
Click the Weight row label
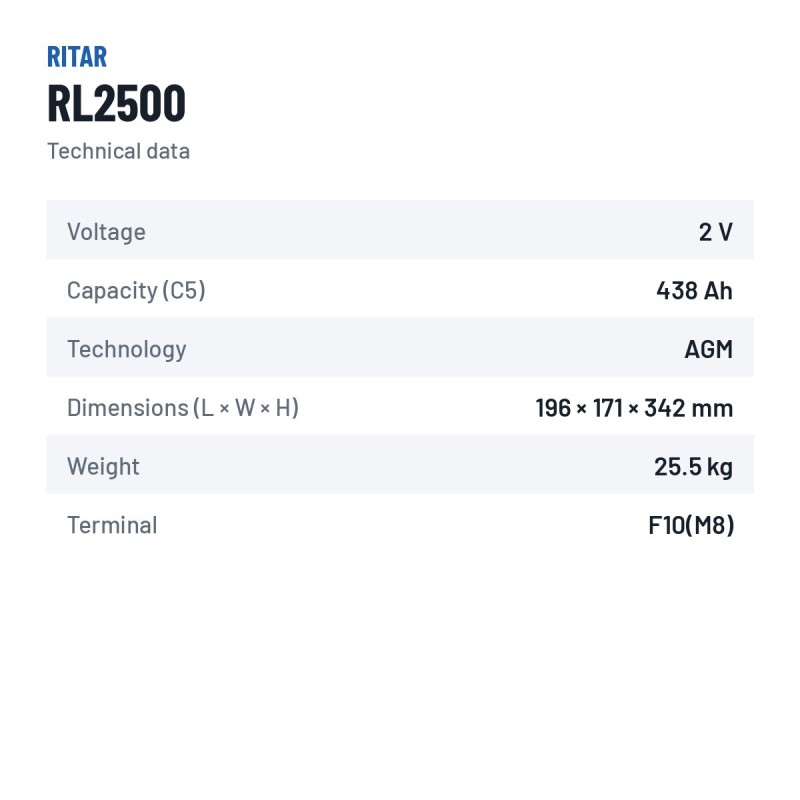[x=103, y=466]
